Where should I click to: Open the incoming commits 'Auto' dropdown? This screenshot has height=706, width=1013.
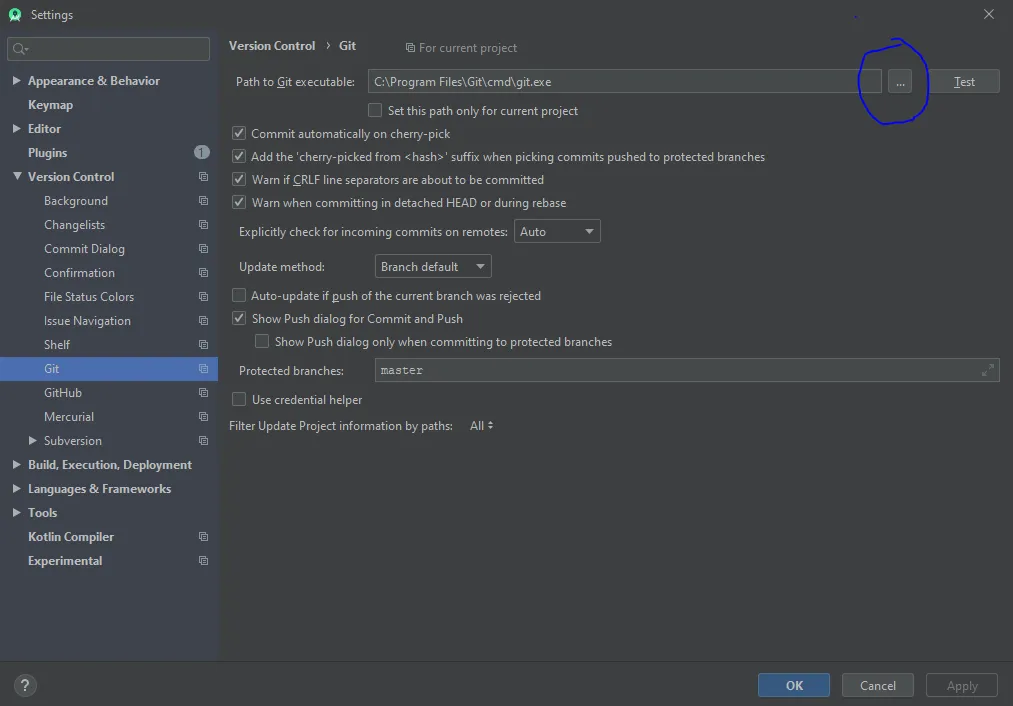coord(557,231)
